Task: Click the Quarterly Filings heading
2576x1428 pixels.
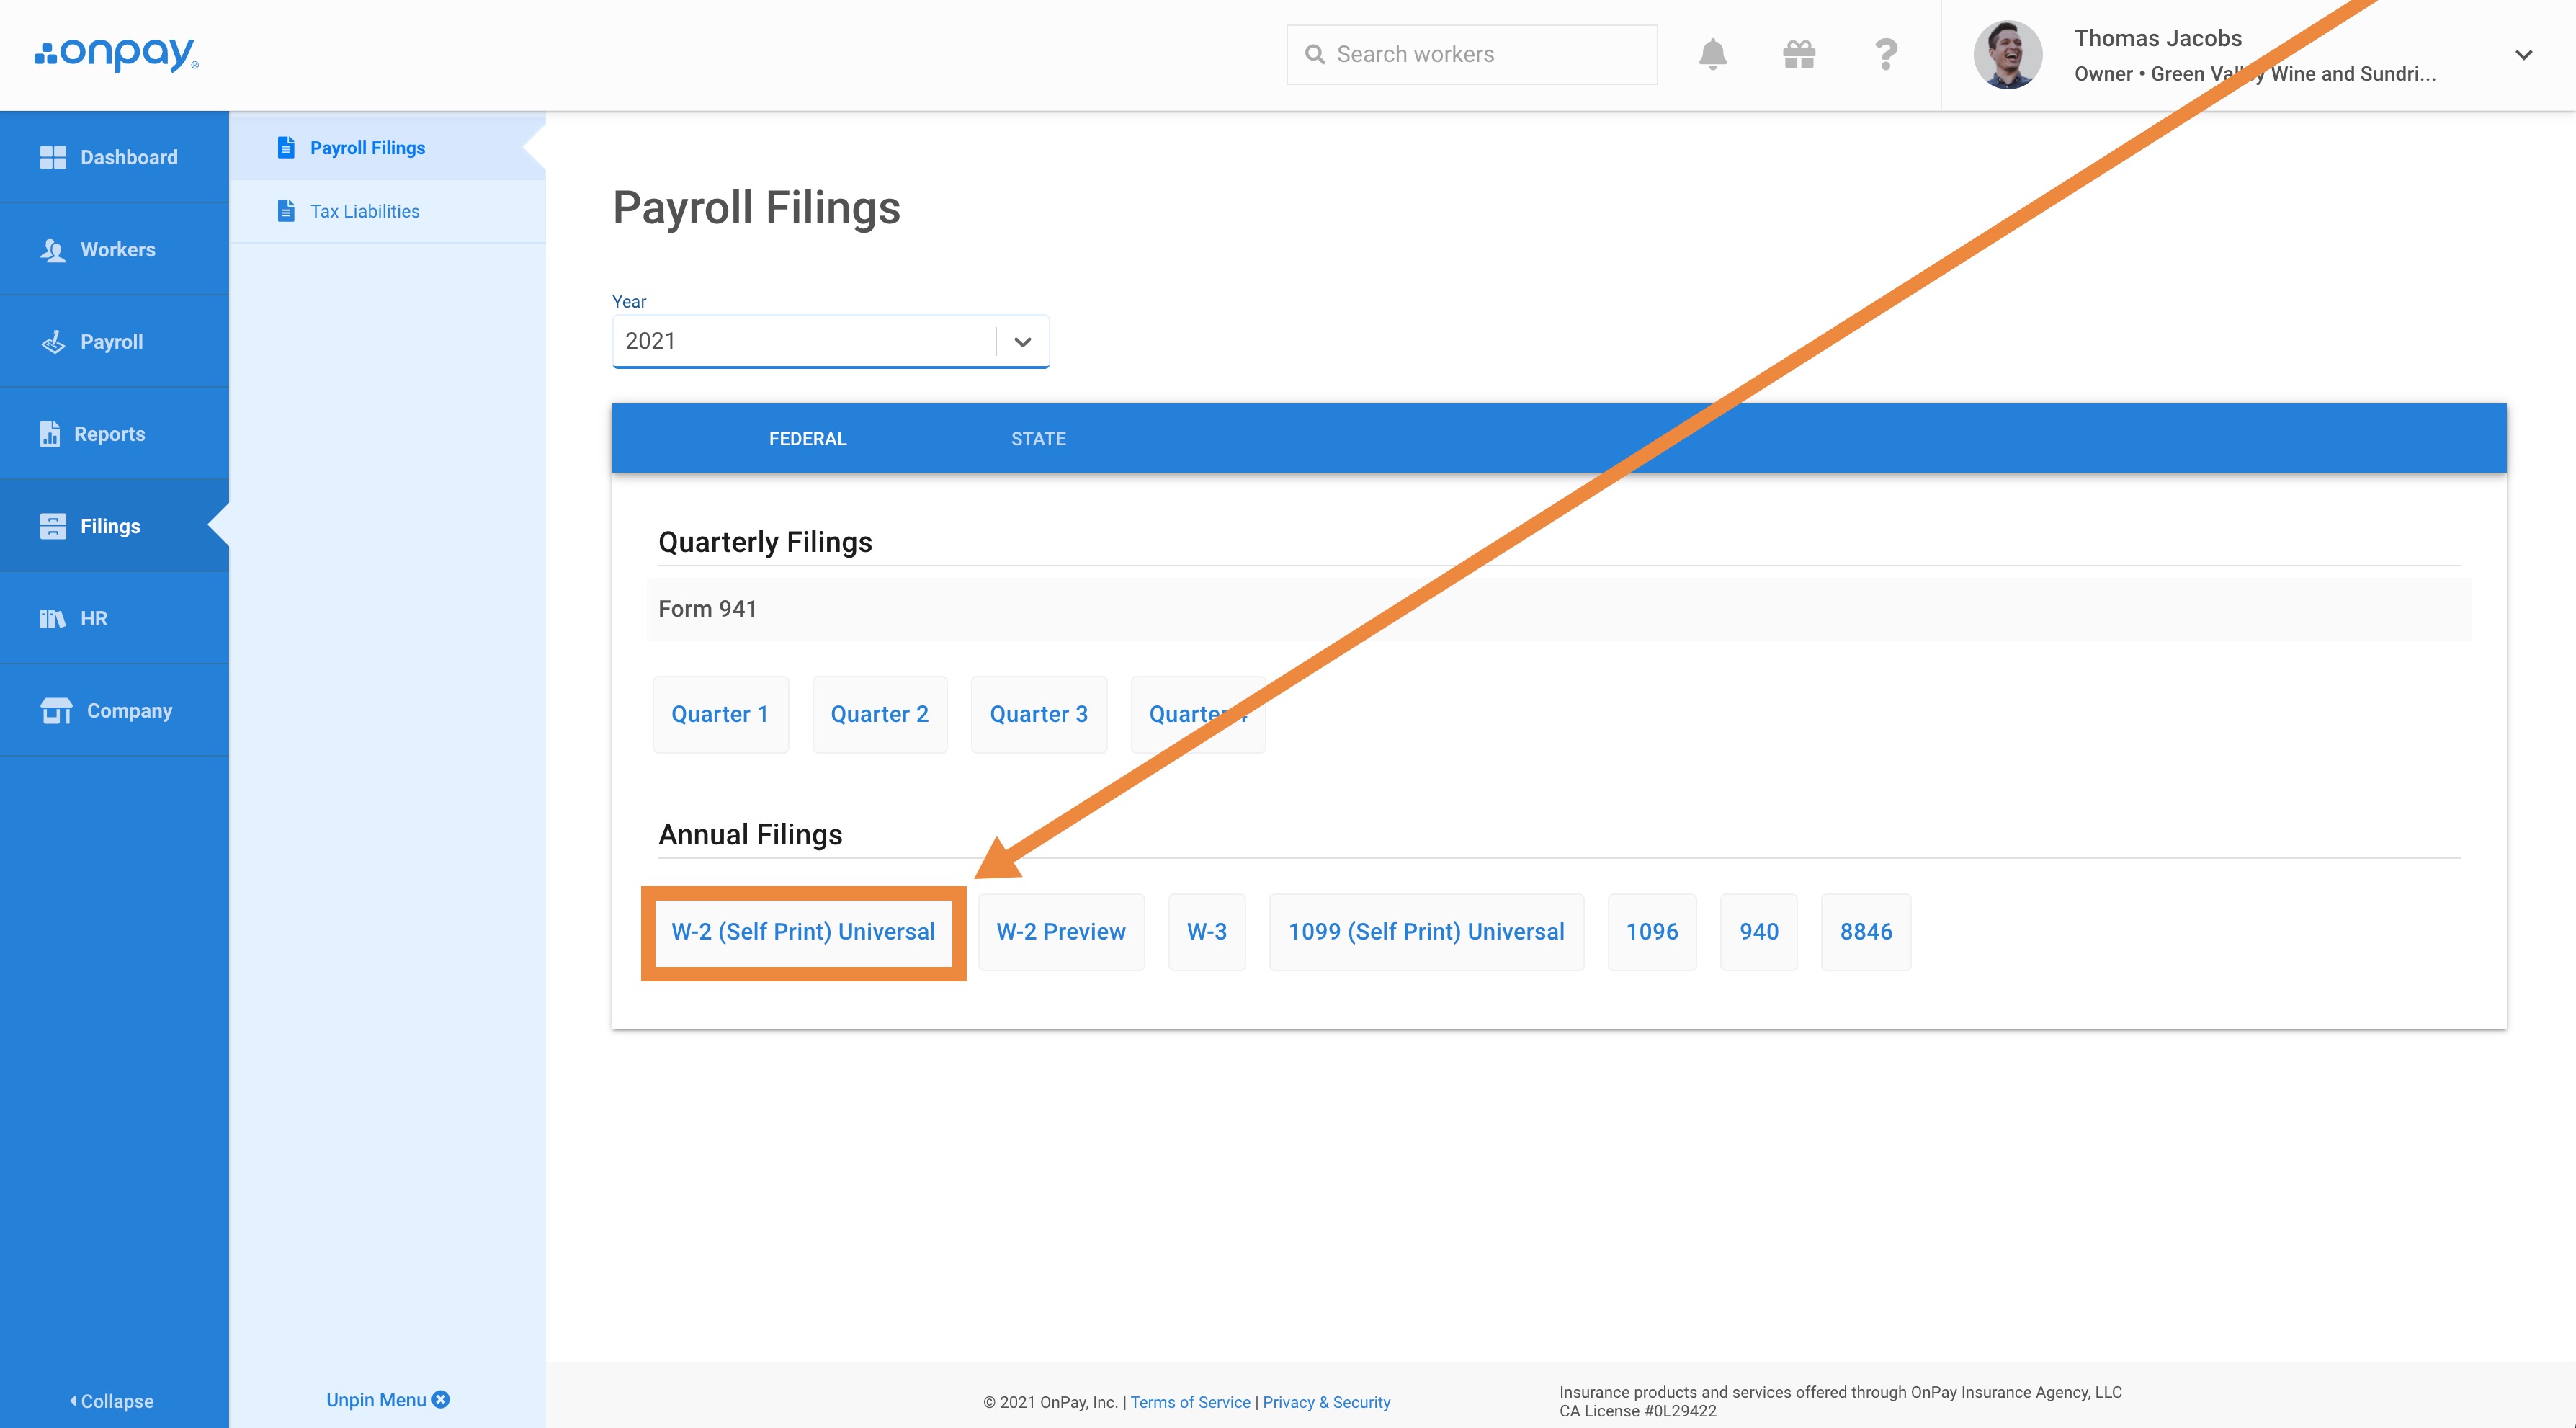Action: (765, 542)
